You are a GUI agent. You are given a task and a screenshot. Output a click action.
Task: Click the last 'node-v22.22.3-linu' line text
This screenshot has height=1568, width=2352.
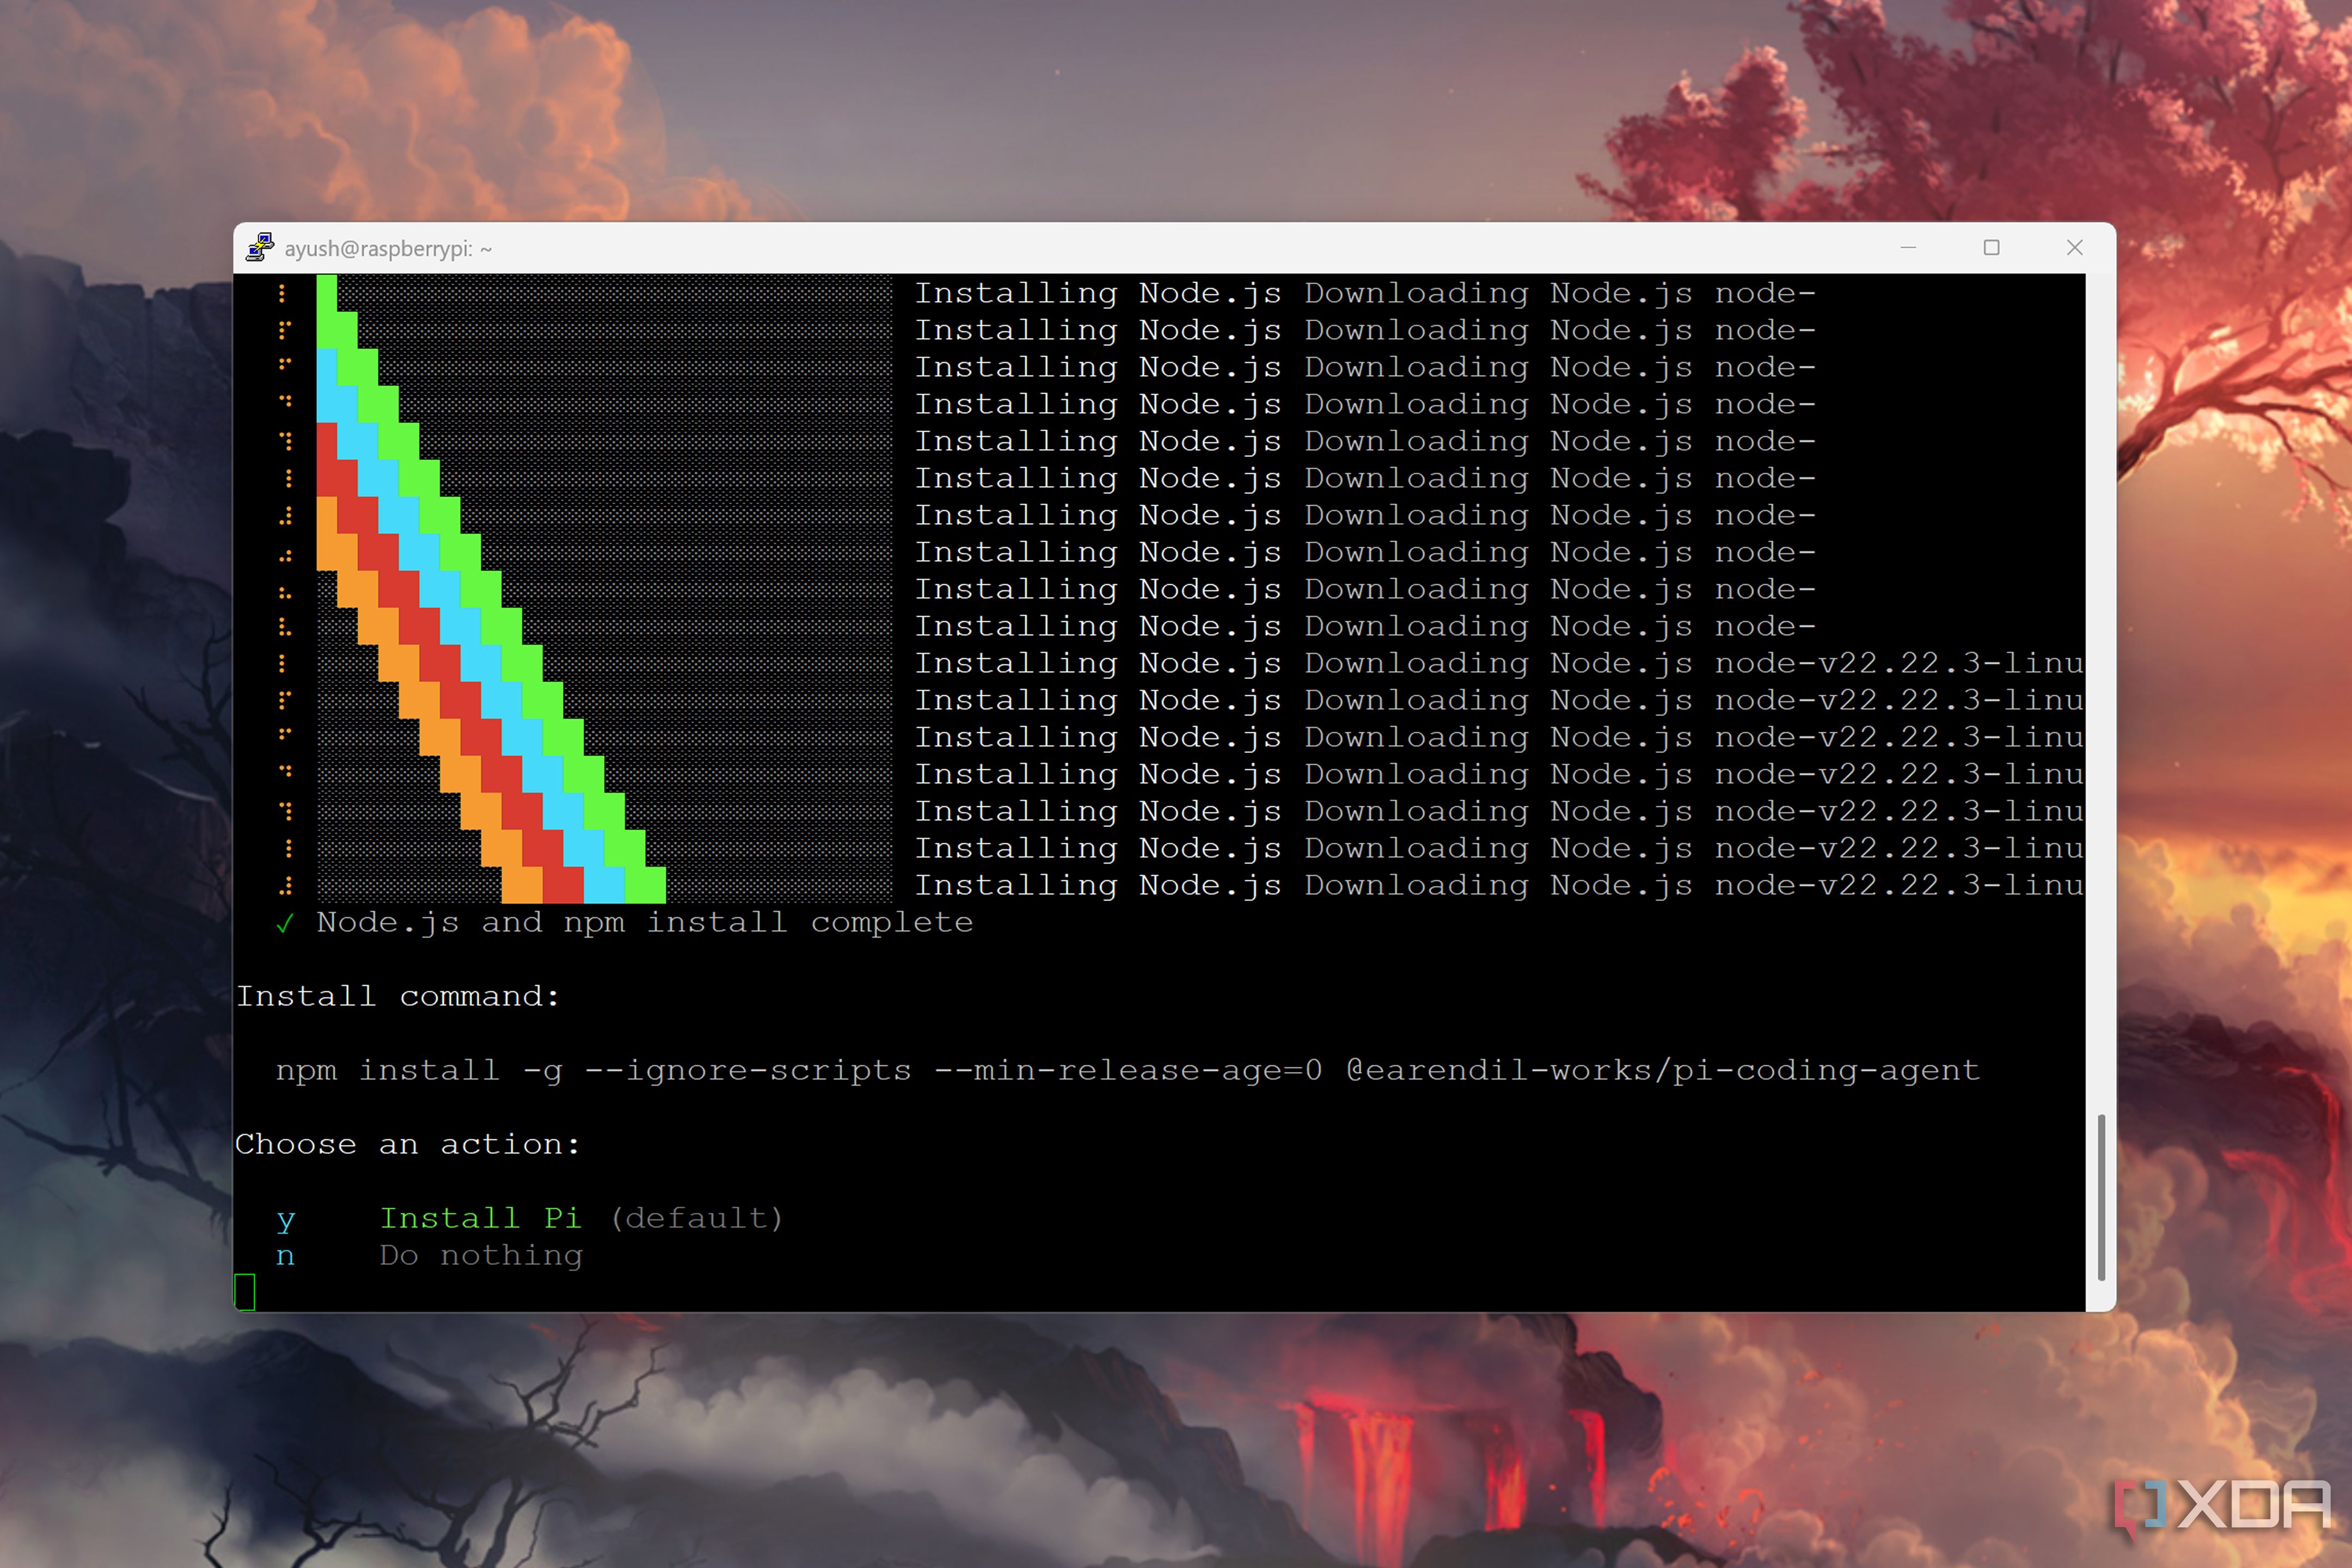point(1898,885)
